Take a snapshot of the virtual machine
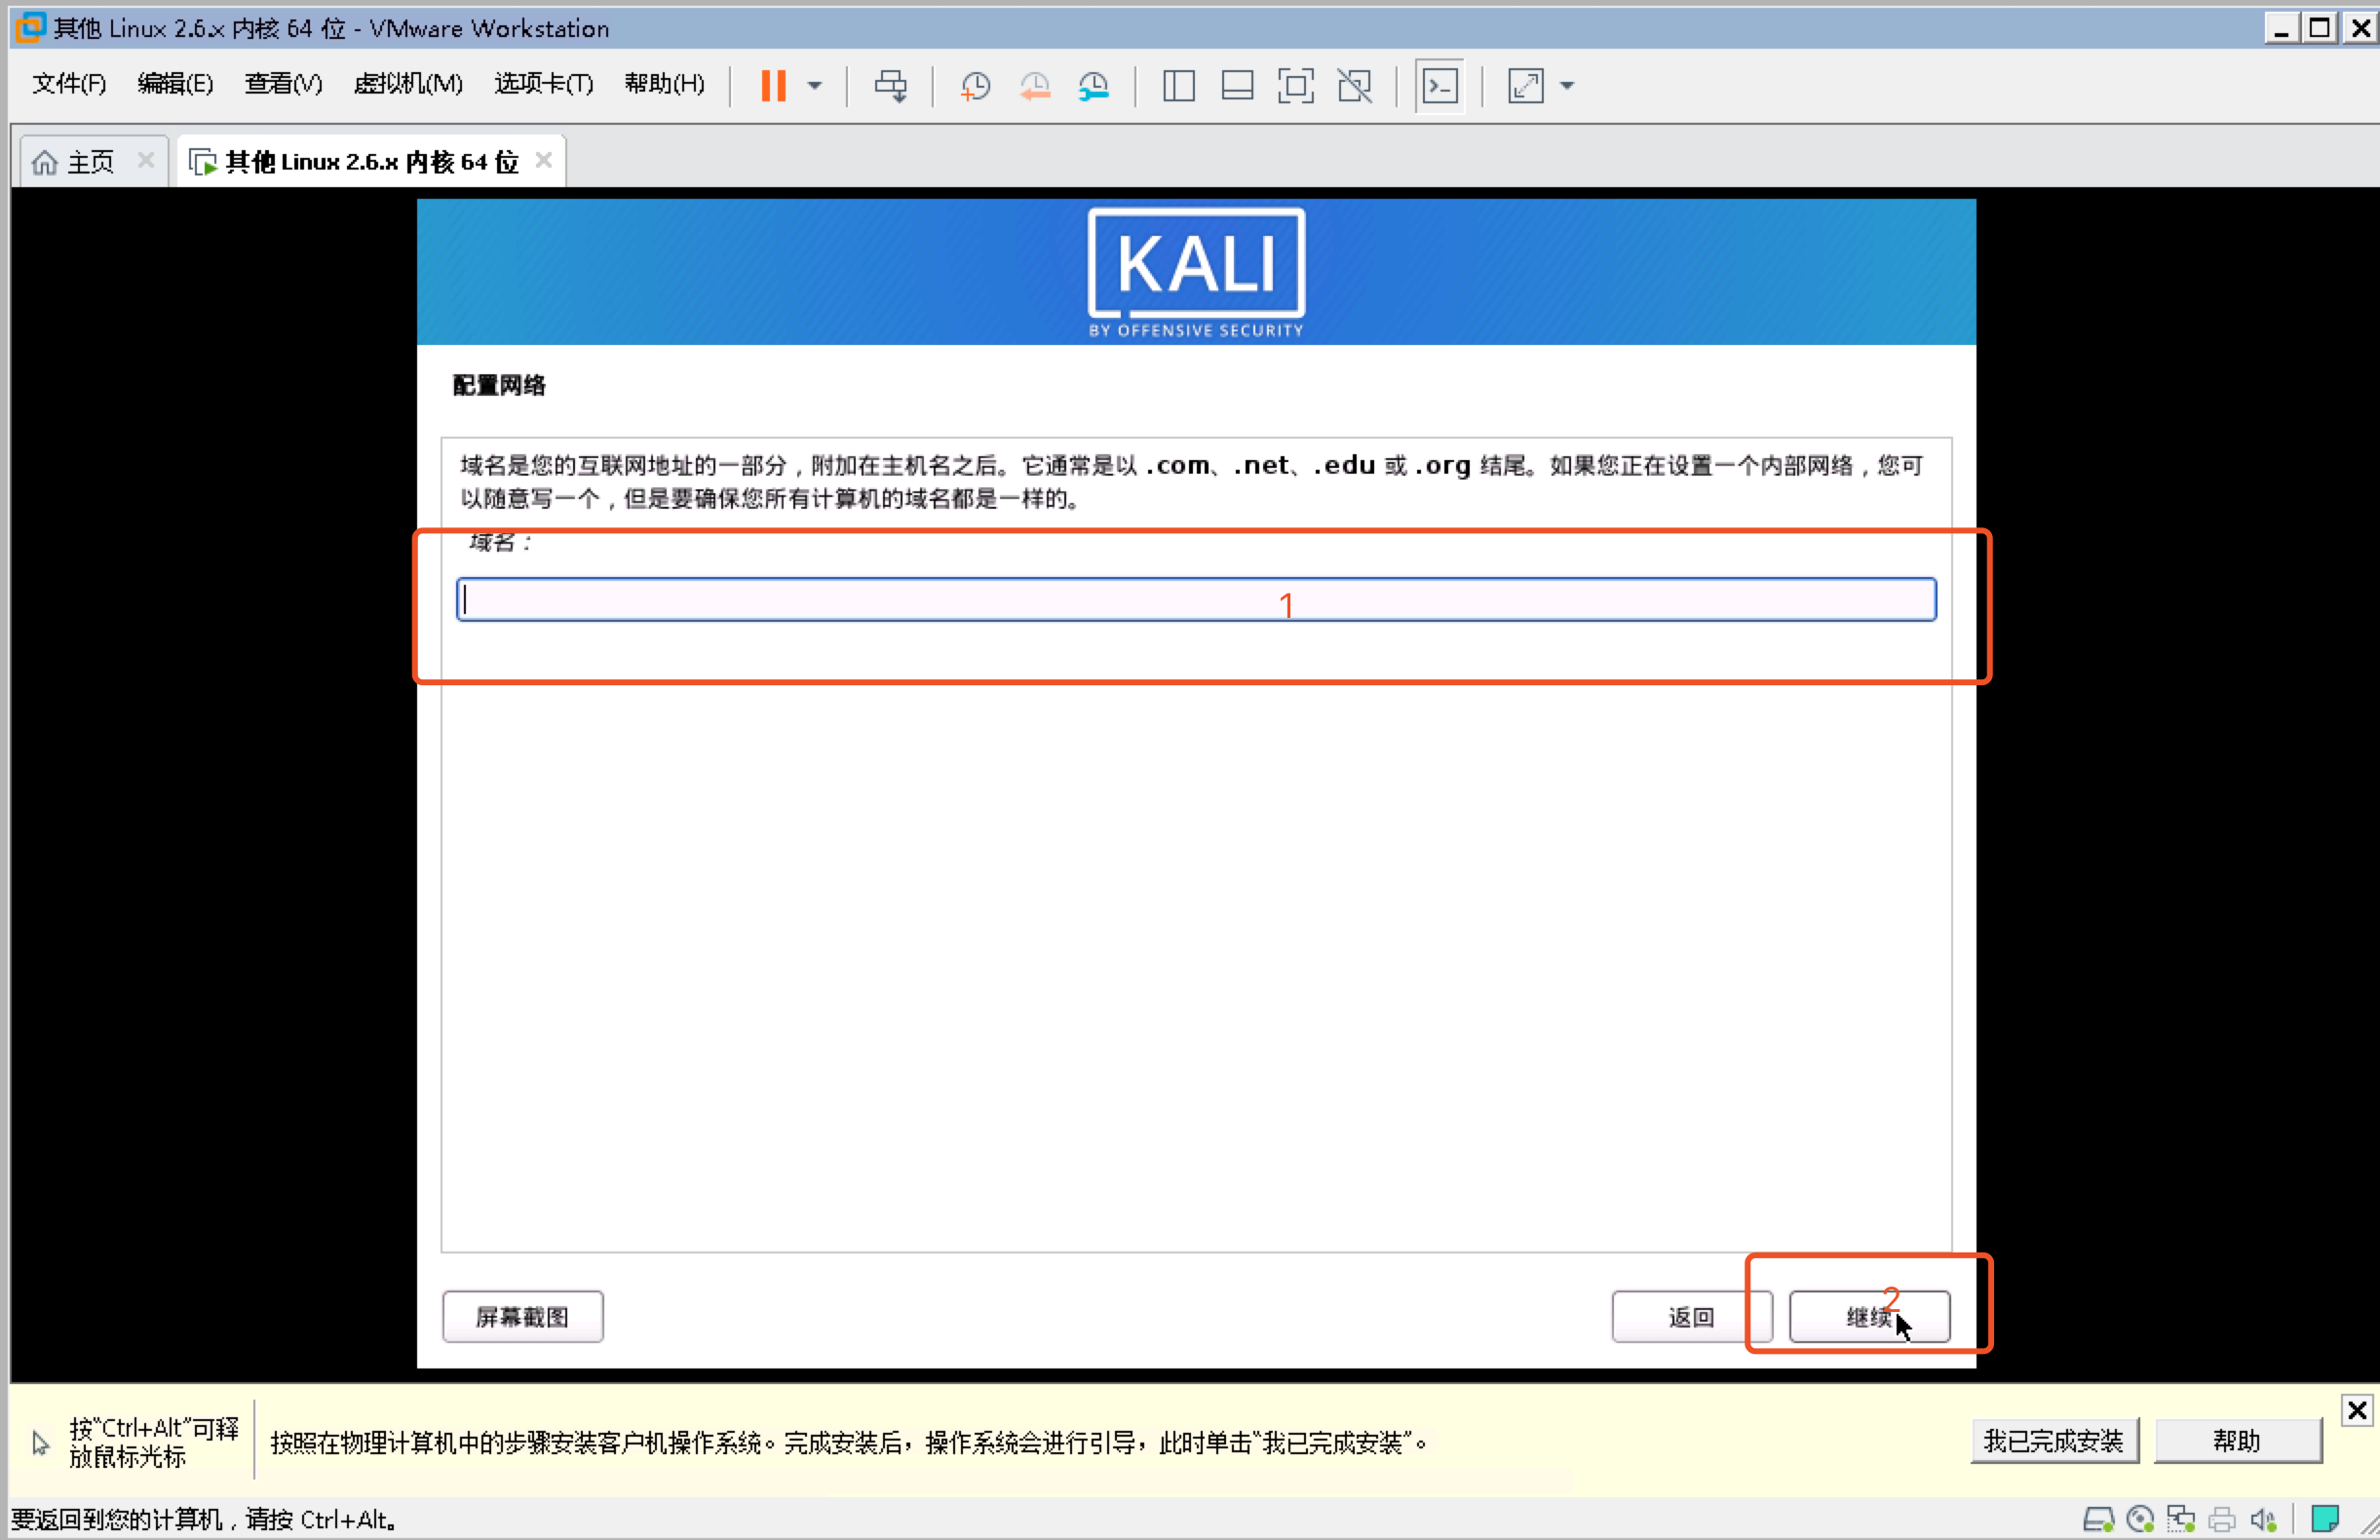Screen dimensions: 2380x1540 (974, 86)
